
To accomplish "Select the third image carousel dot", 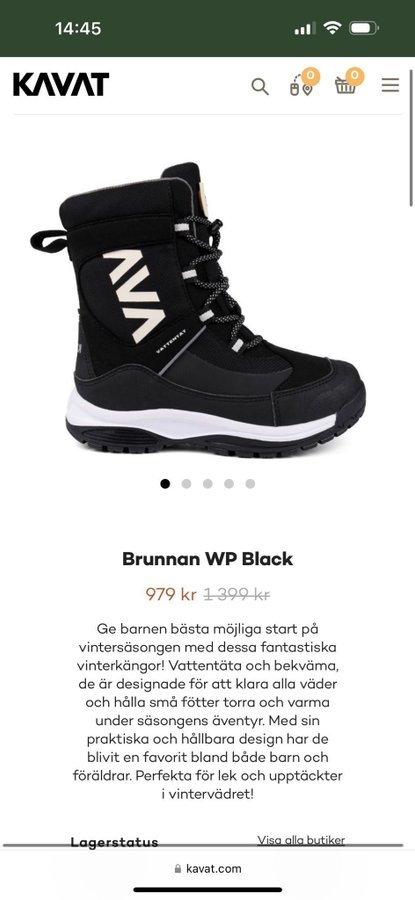I will point(208,484).
